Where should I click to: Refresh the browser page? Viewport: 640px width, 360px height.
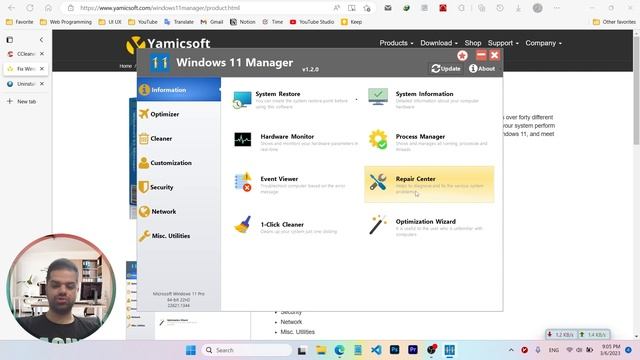tap(30, 8)
